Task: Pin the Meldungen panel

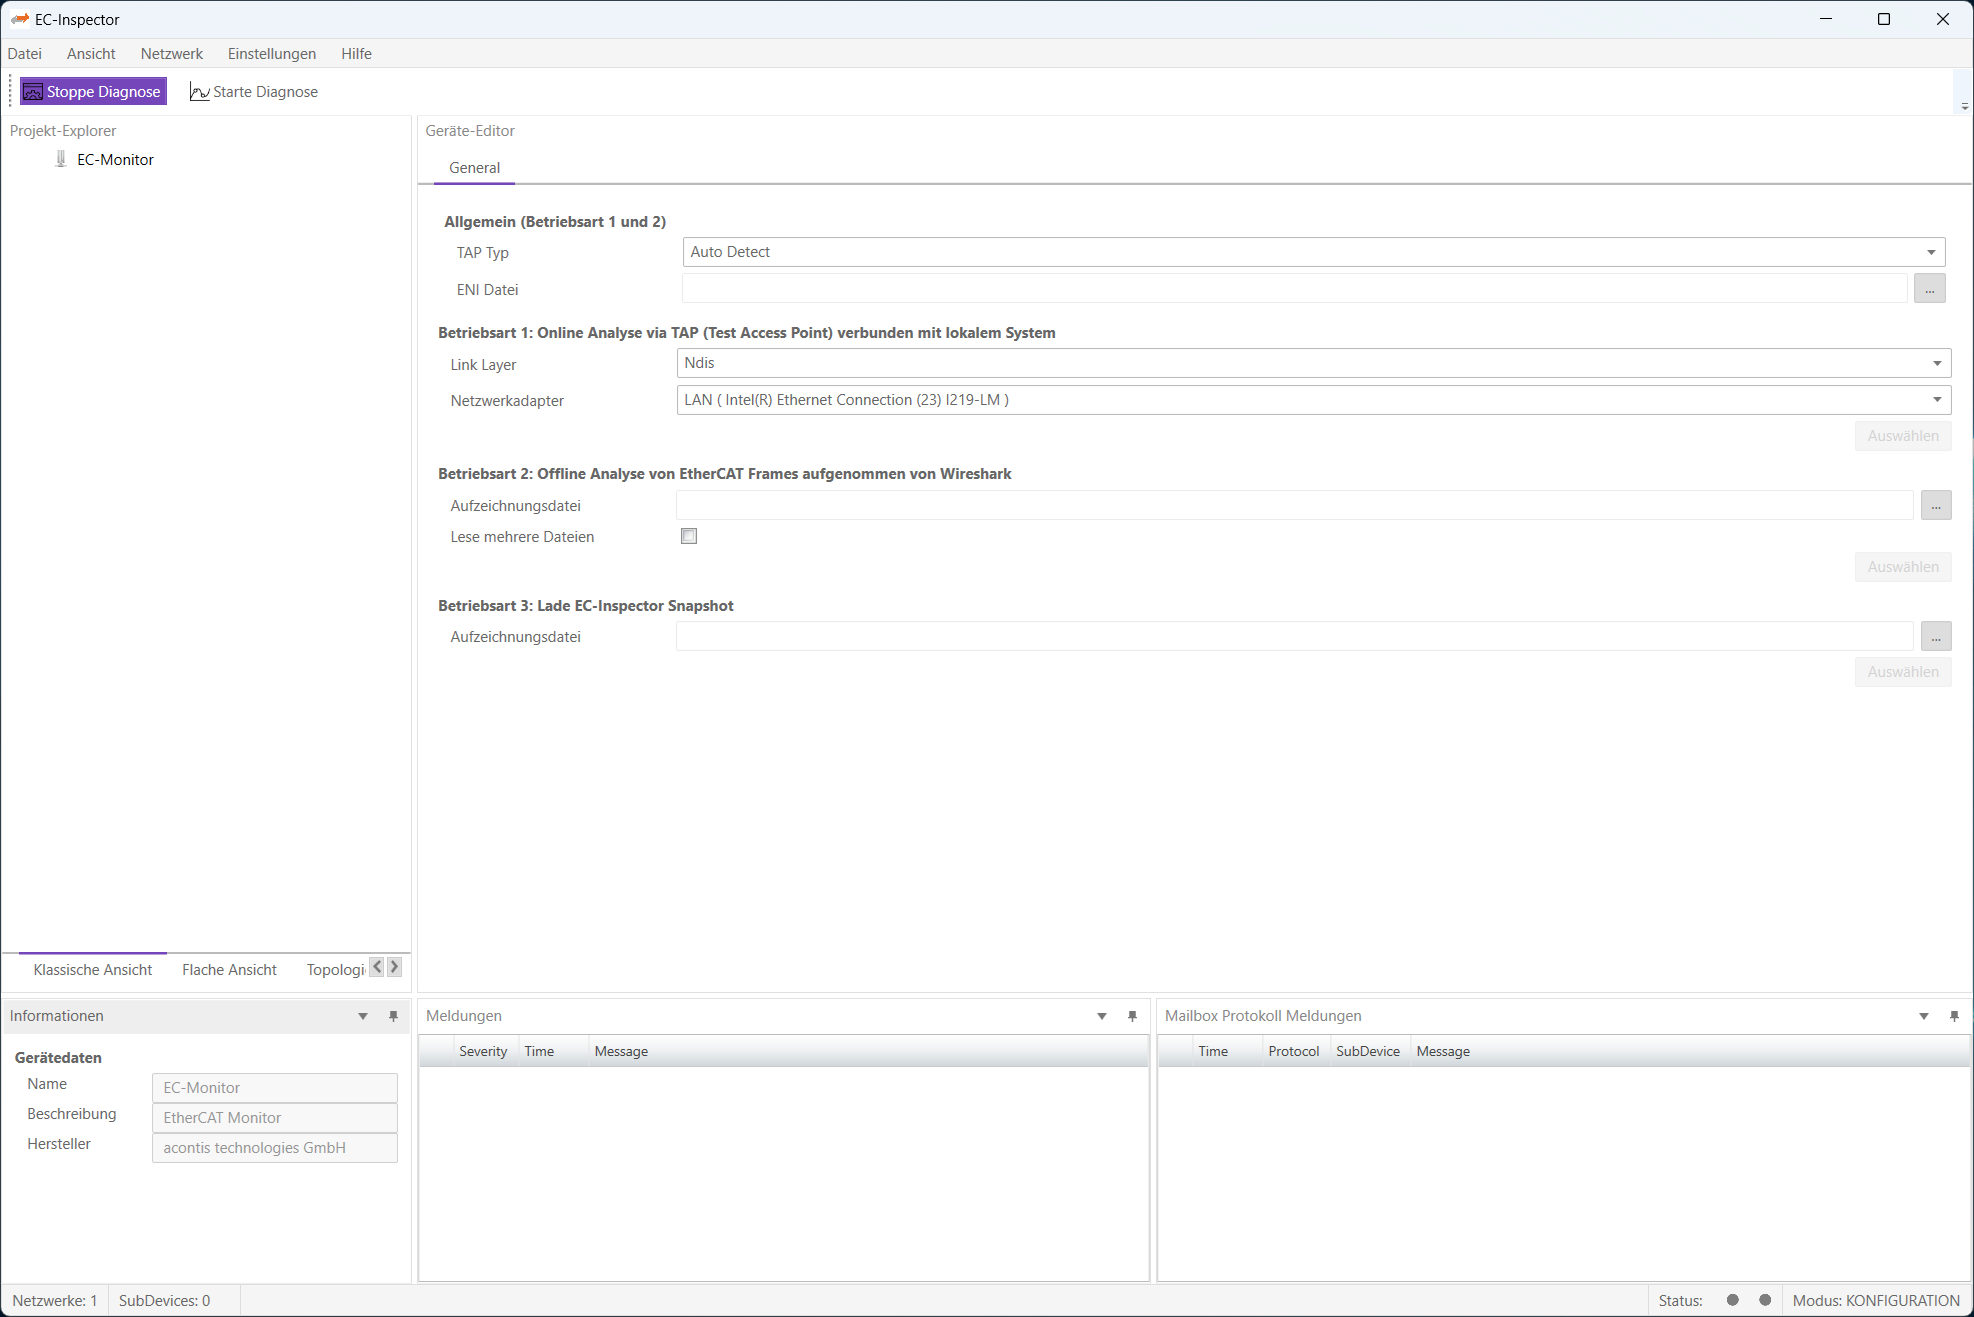Action: coord(1132,1016)
